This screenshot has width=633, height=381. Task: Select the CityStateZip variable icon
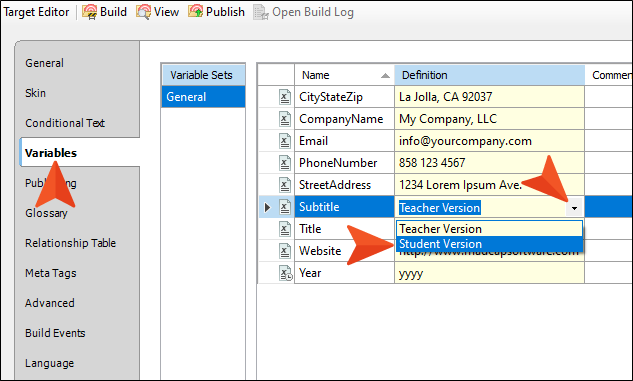pos(285,97)
